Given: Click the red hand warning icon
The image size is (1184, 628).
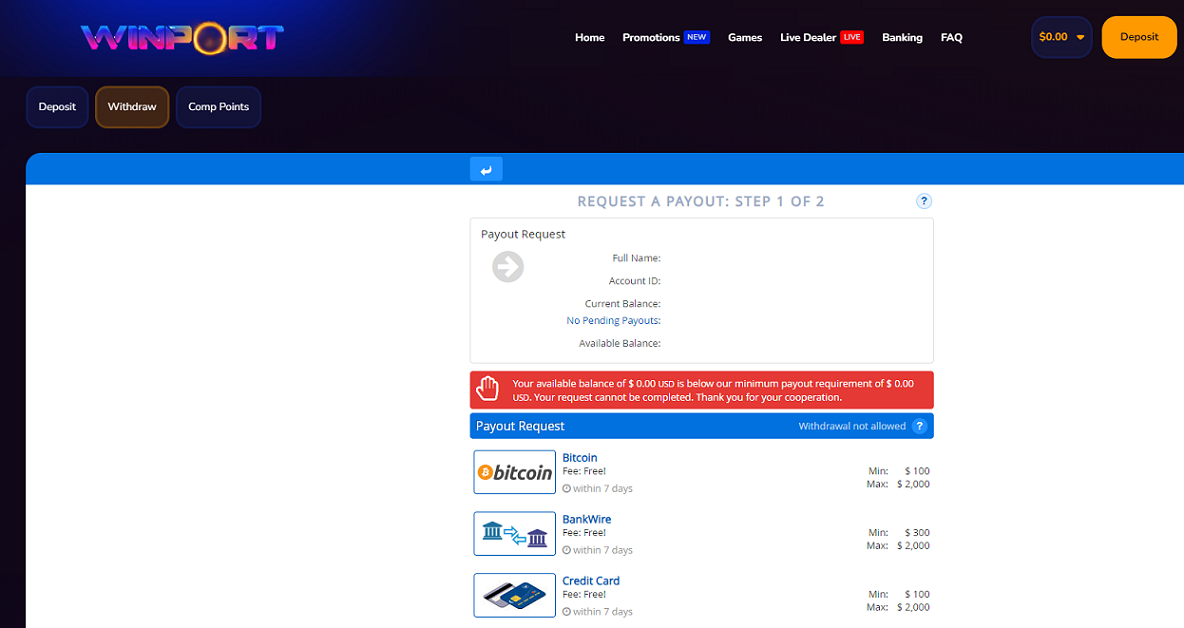Looking at the screenshot, I should coord(488,388).
